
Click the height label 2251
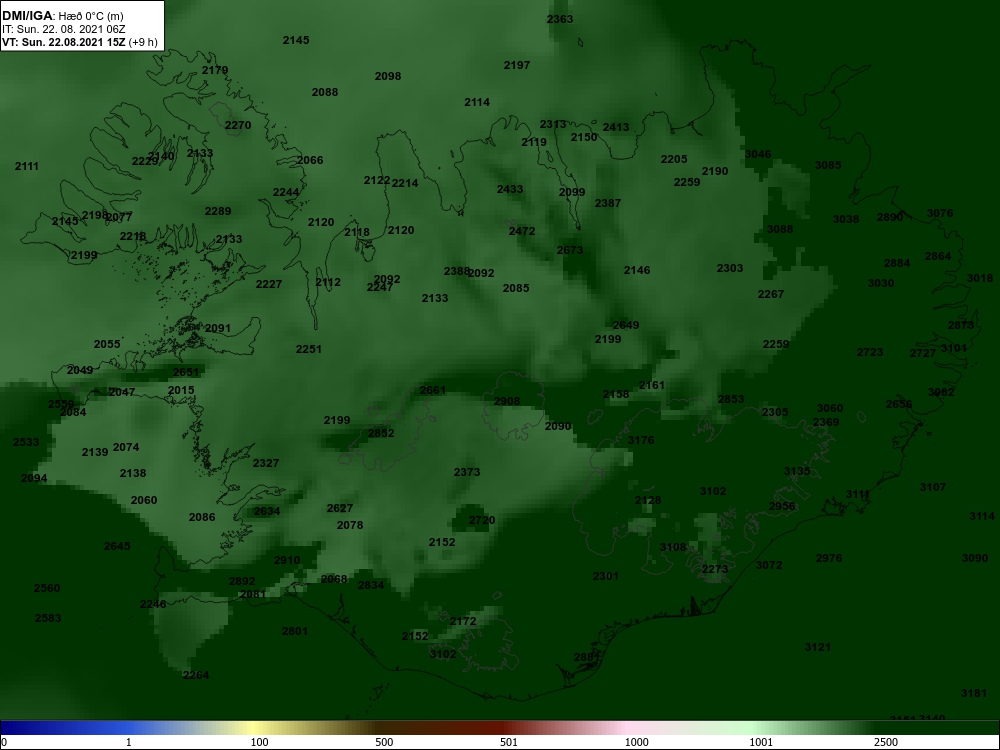(x=309, y=349)
